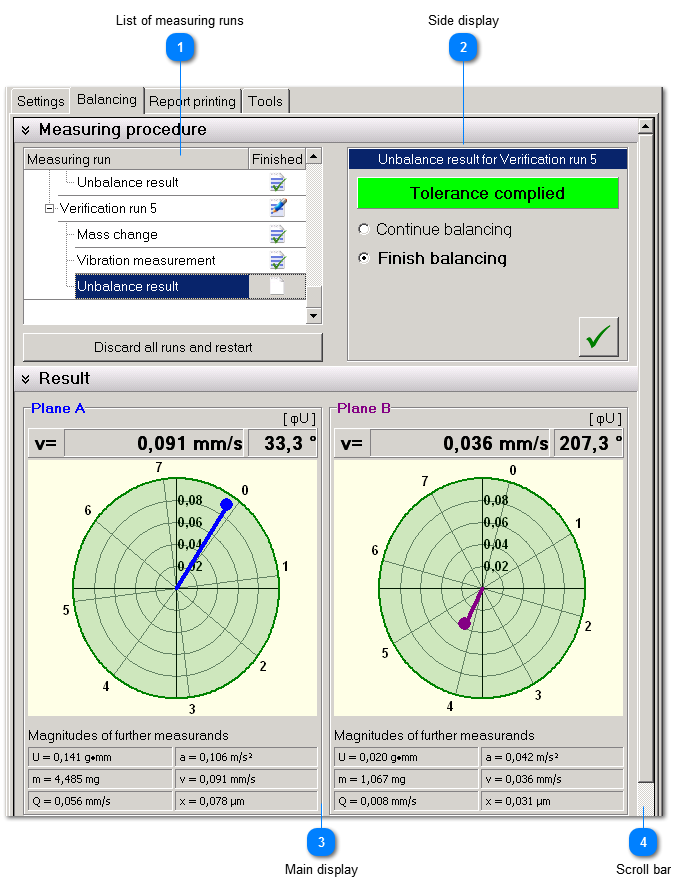Click finished icon of the top Unbalance result

click(x=277, y=183)
